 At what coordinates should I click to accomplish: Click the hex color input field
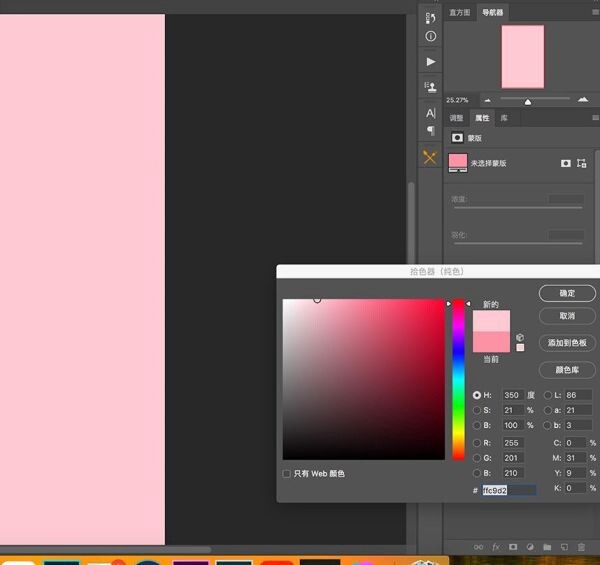pyautogui.click(x=509, y=490)
